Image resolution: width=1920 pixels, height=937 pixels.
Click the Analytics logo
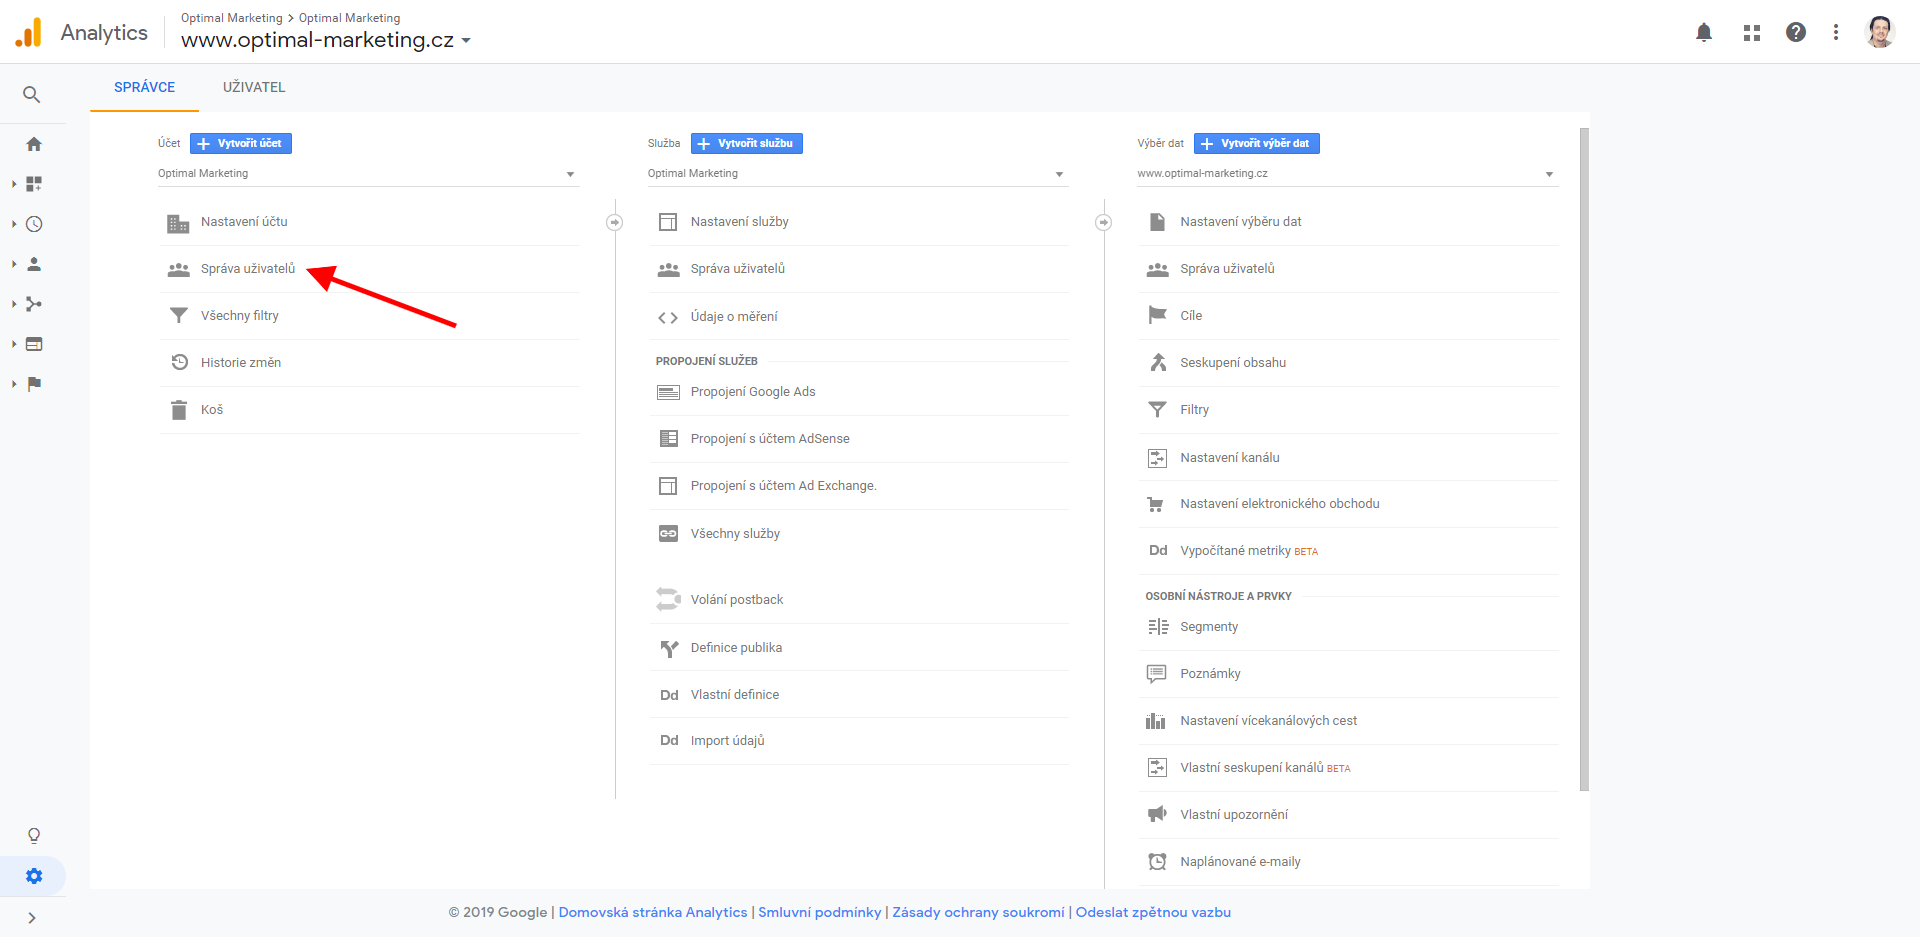point(29,32)
